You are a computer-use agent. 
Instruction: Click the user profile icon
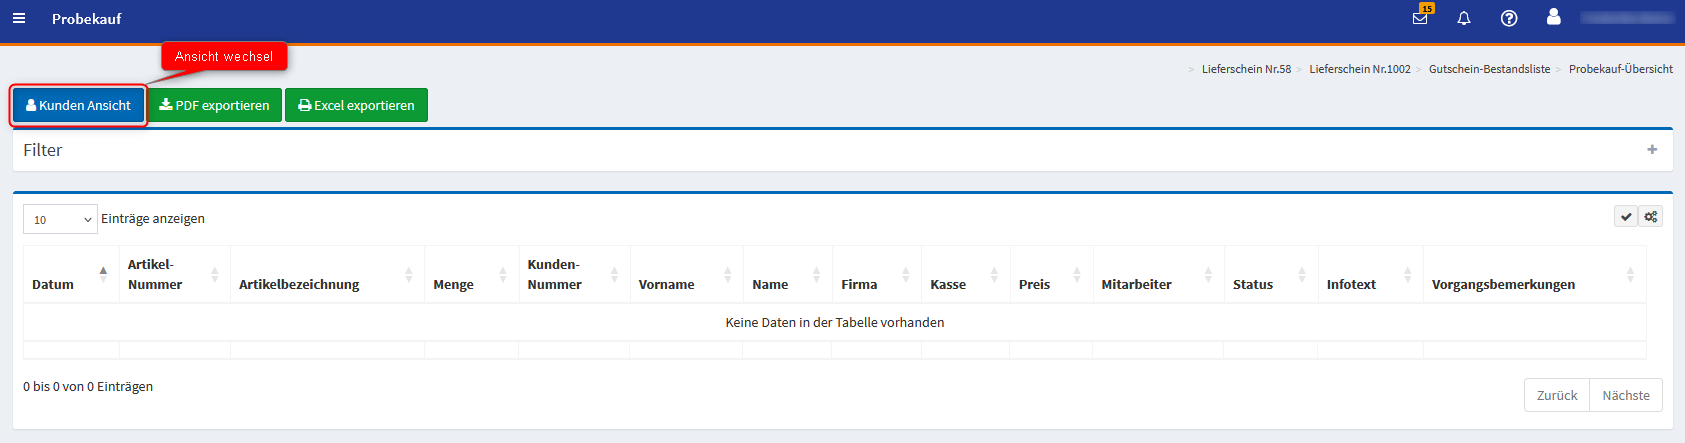pos(1553,17)
